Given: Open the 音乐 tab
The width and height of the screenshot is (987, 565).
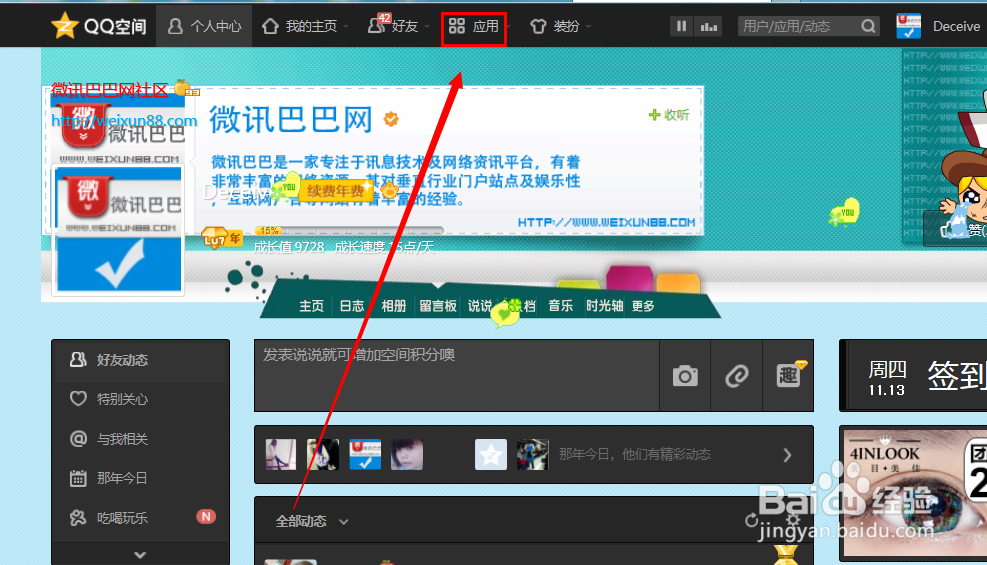Looking at the screenshot, I should click(560, 306).
